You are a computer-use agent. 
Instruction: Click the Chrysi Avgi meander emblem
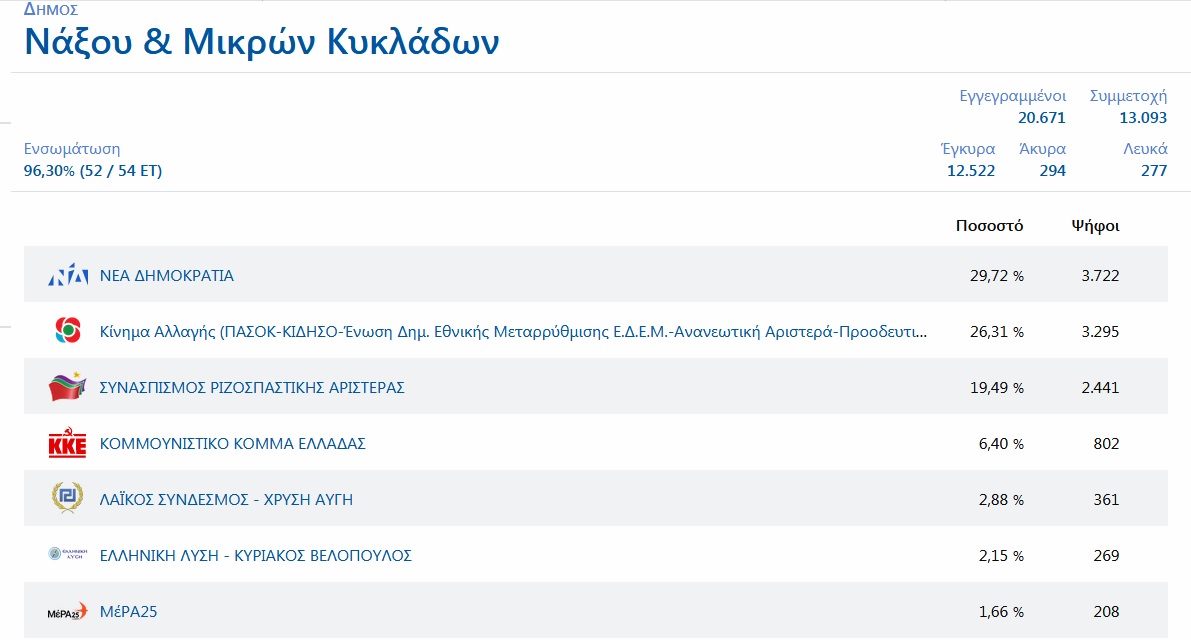point(68,499)
